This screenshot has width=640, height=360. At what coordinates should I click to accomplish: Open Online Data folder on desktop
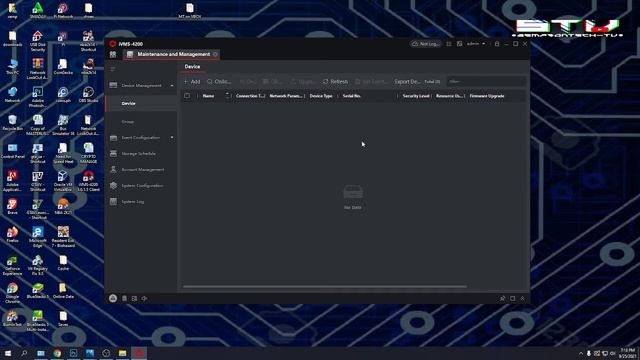click(x=63, y=291)
